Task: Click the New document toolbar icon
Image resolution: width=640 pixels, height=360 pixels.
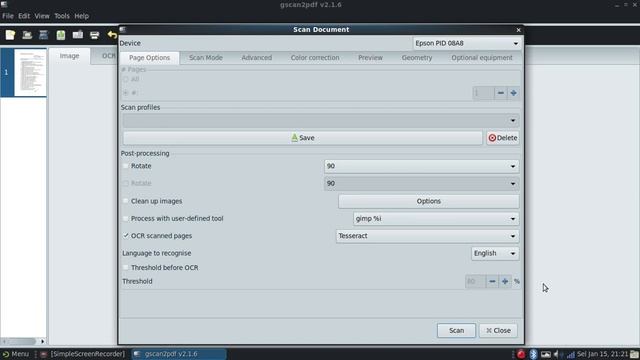Action: pos(10,35)
